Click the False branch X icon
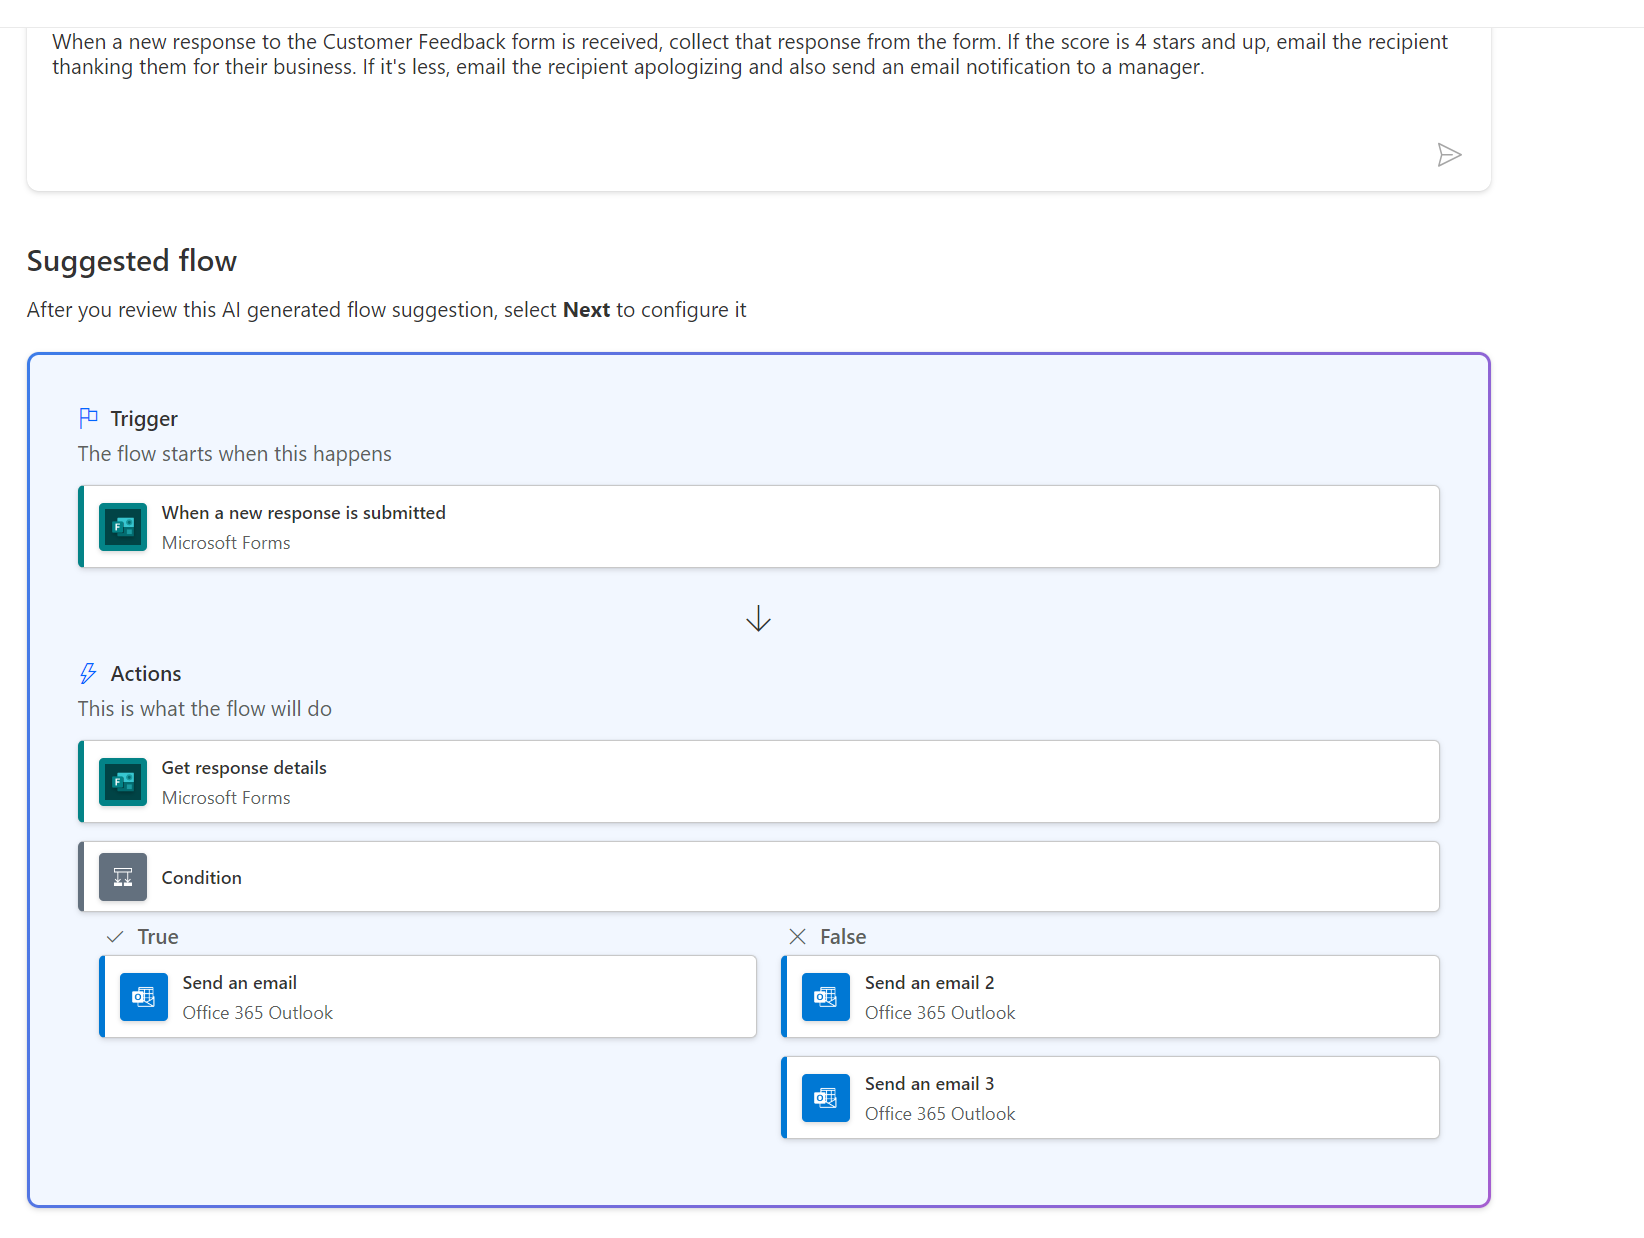 point(797,937)
